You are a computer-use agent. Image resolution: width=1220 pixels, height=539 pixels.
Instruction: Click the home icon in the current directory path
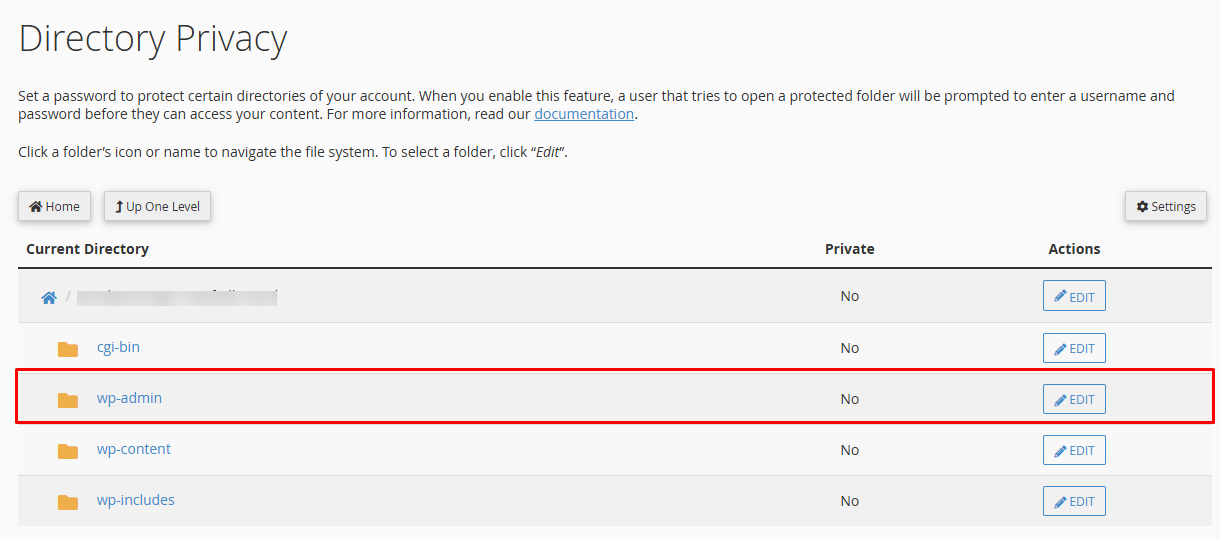point(48,298)
